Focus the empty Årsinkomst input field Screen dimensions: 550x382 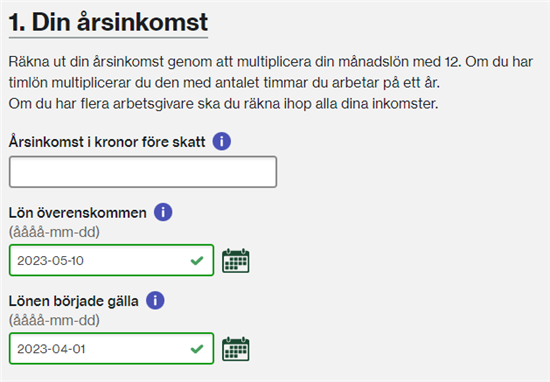(143, 172)
